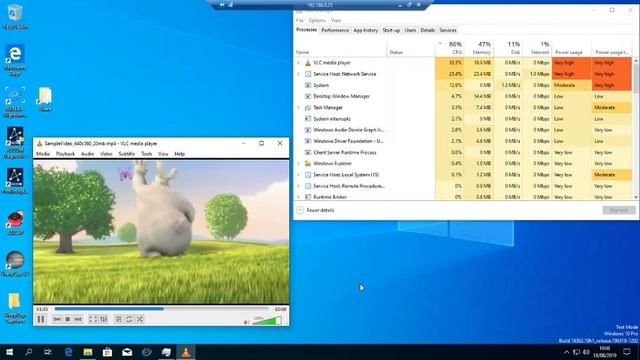Sort processes by Network column
This screenshot has height=360, width=640.
[x=537, y=48]
